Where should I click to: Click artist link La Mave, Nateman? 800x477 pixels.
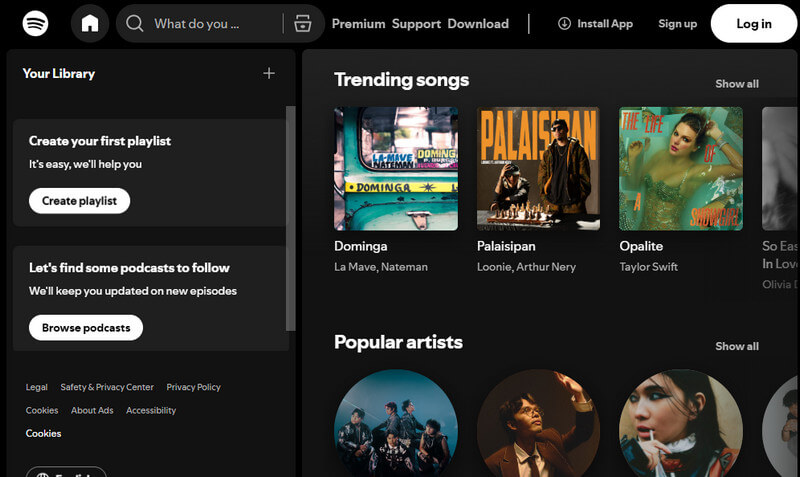[x=381, y=267]
